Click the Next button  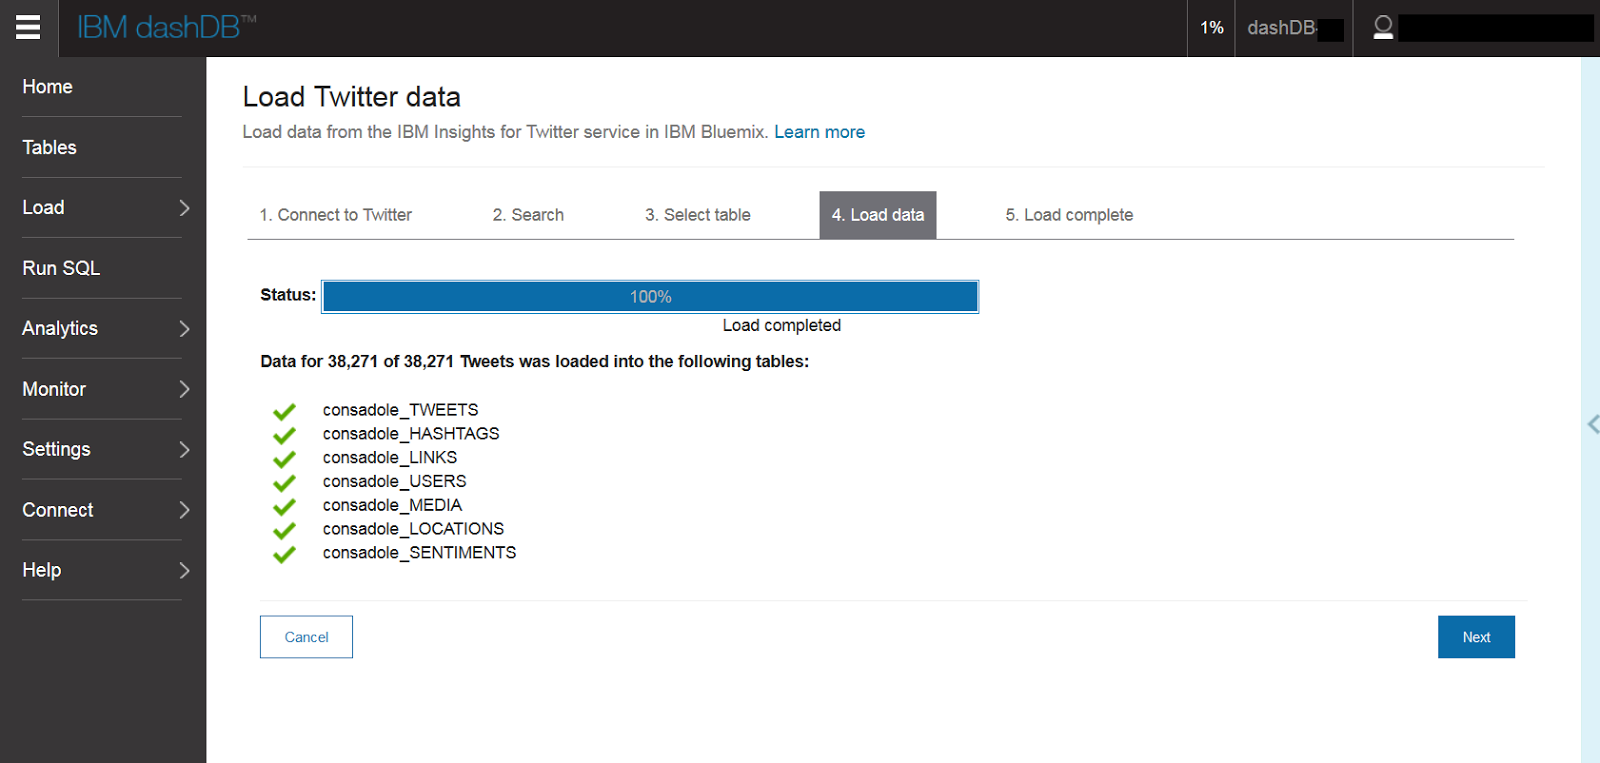[1476, 637]
